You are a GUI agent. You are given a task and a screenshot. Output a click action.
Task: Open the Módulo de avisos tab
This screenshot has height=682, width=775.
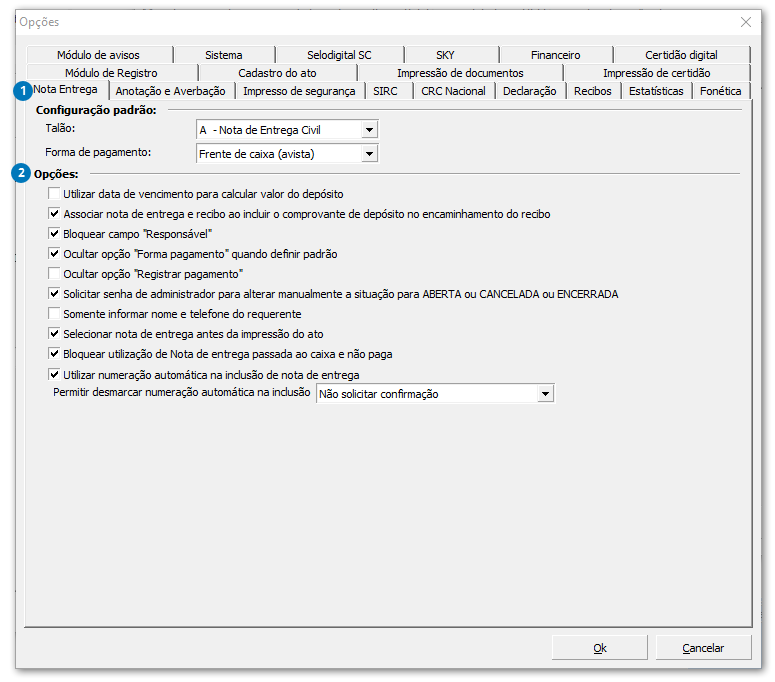[98, 55]
